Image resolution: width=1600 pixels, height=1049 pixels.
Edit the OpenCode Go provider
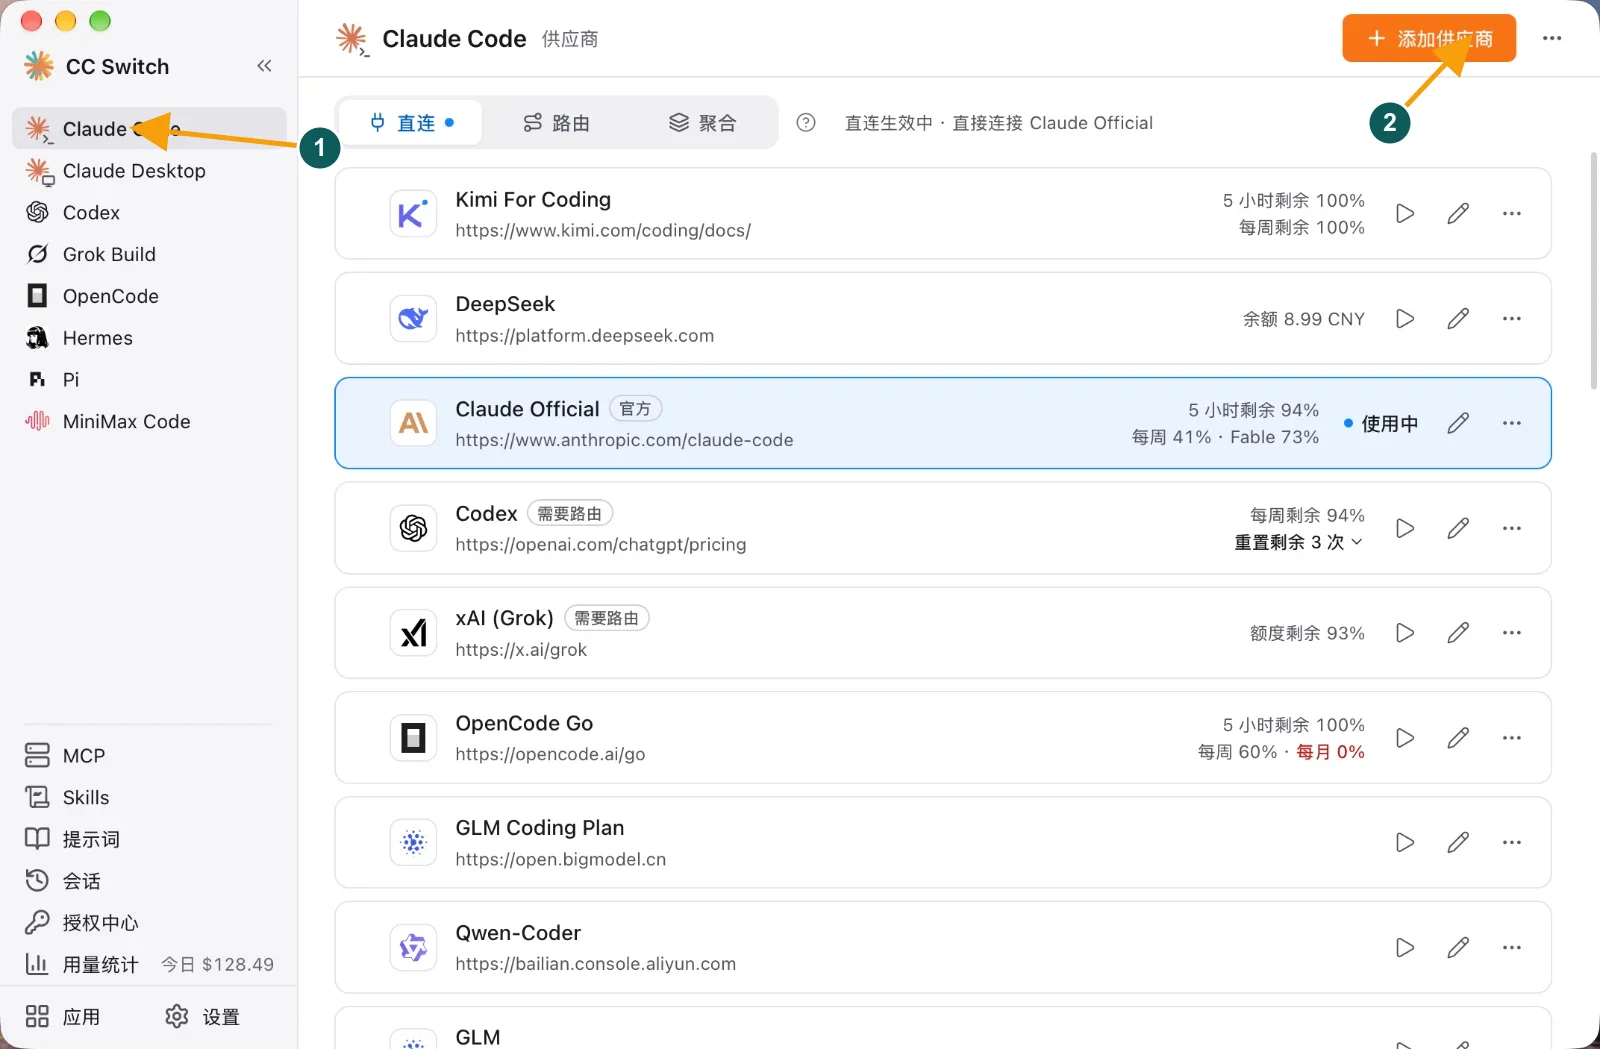coord(1458,738)
